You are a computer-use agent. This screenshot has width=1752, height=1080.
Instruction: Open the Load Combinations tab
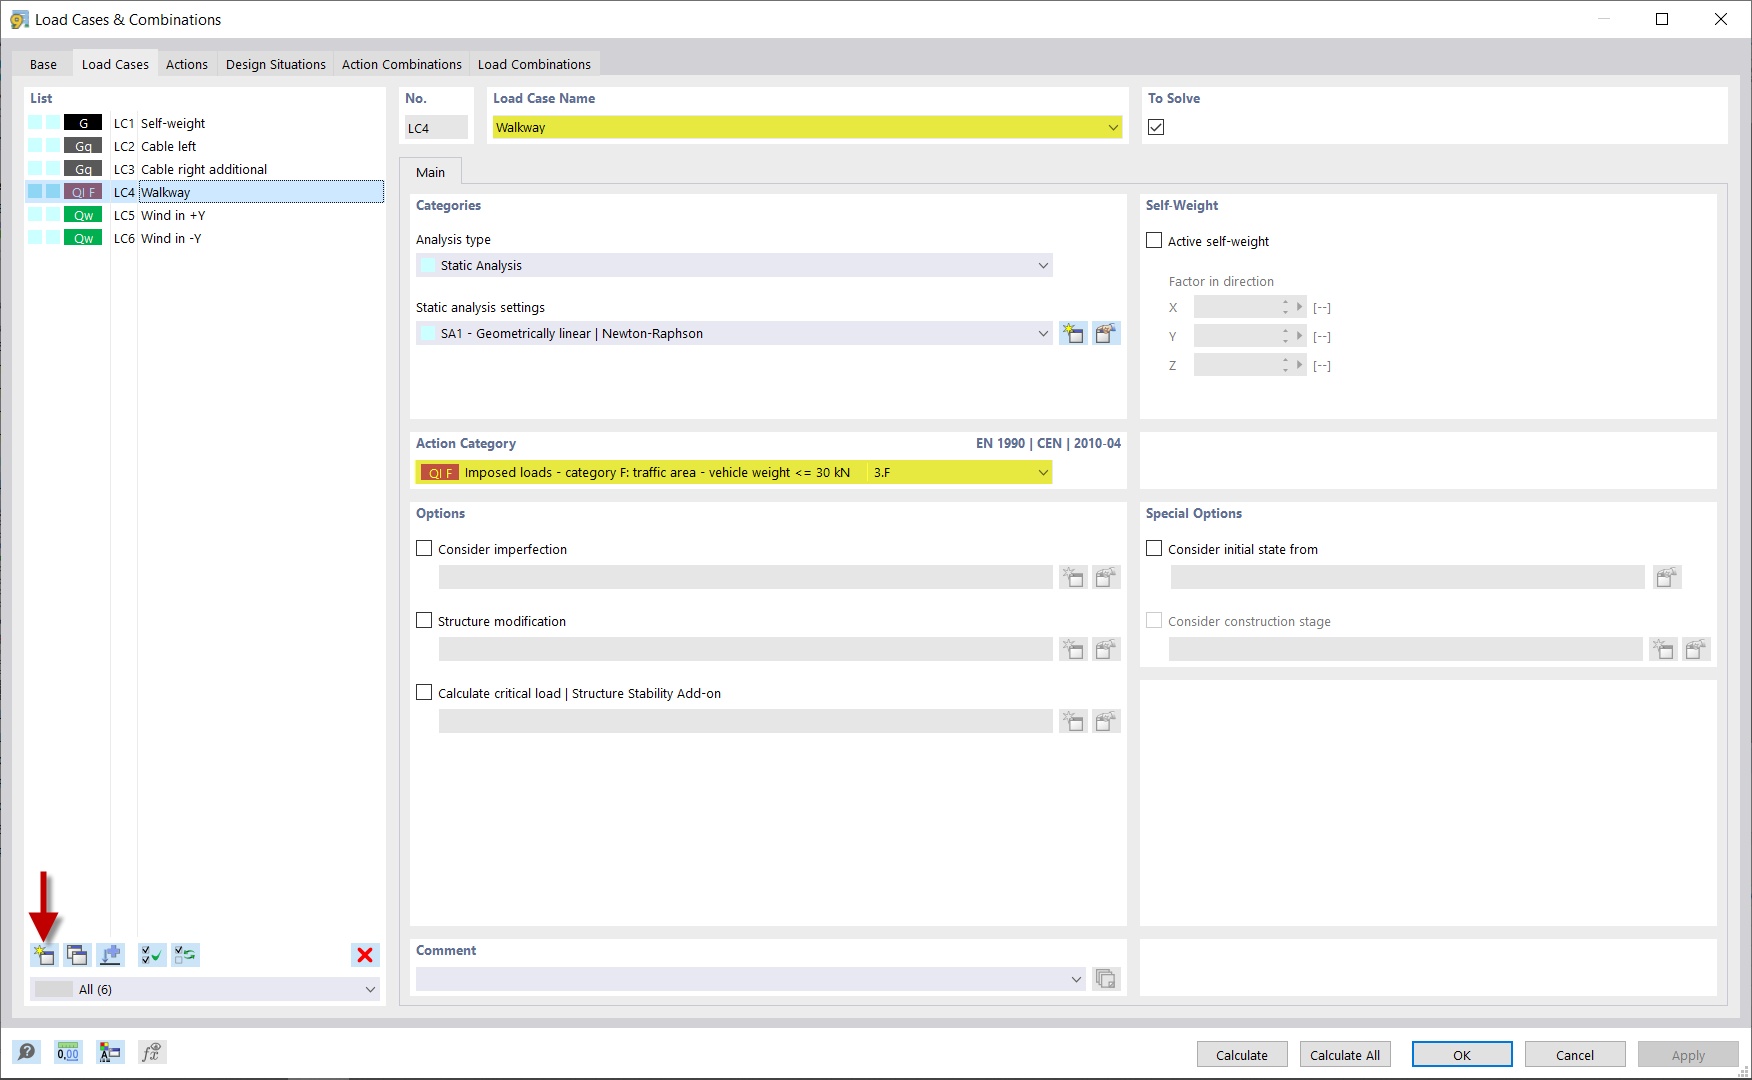pyautogui.click(x=534, y=64)
